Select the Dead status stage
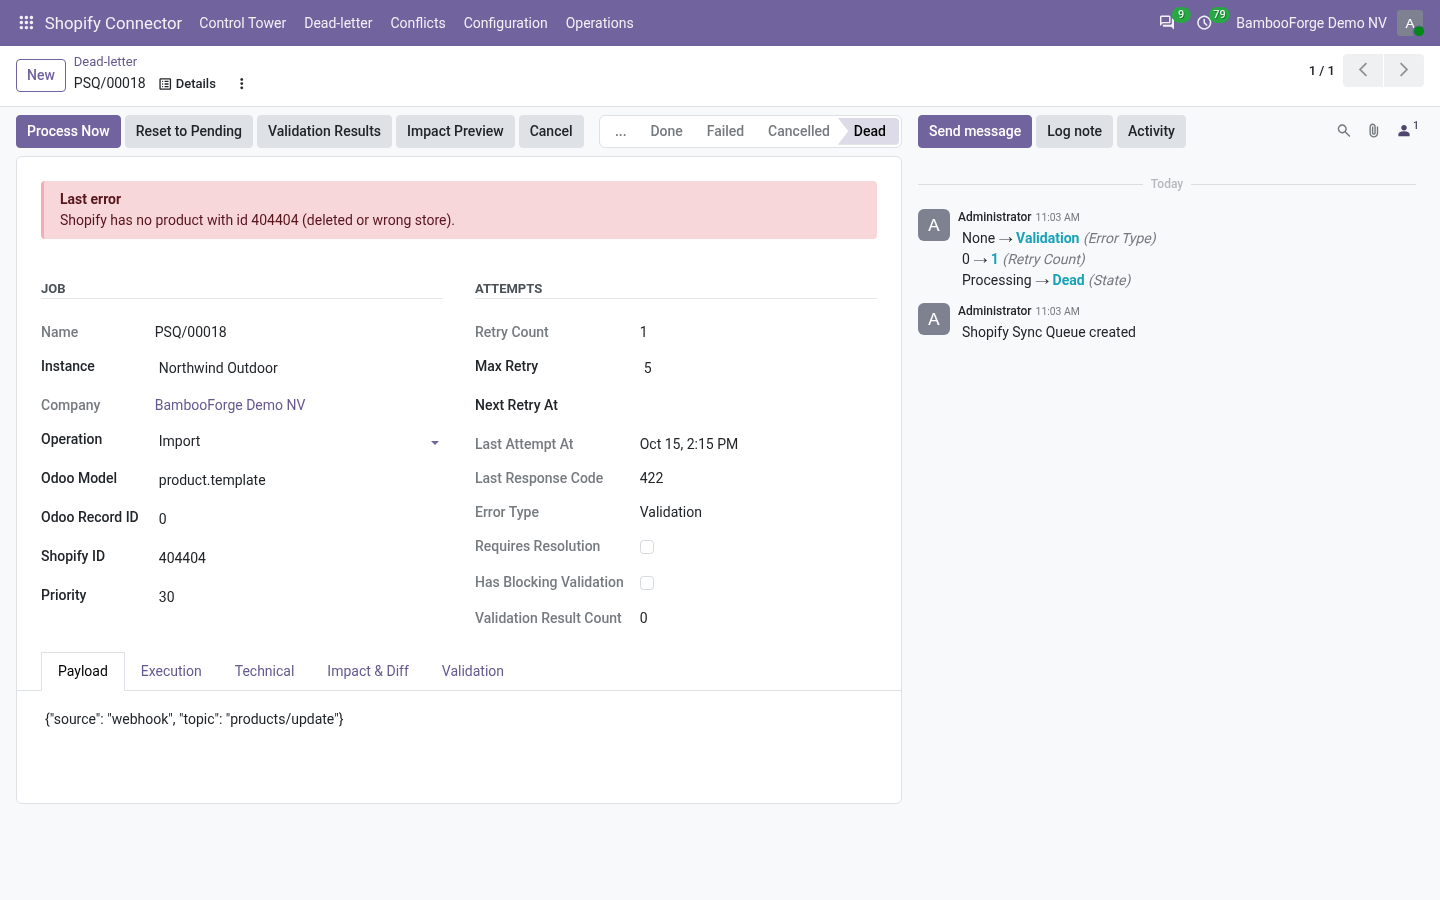This screenshot has height=900, width=1440. [870, 131]
